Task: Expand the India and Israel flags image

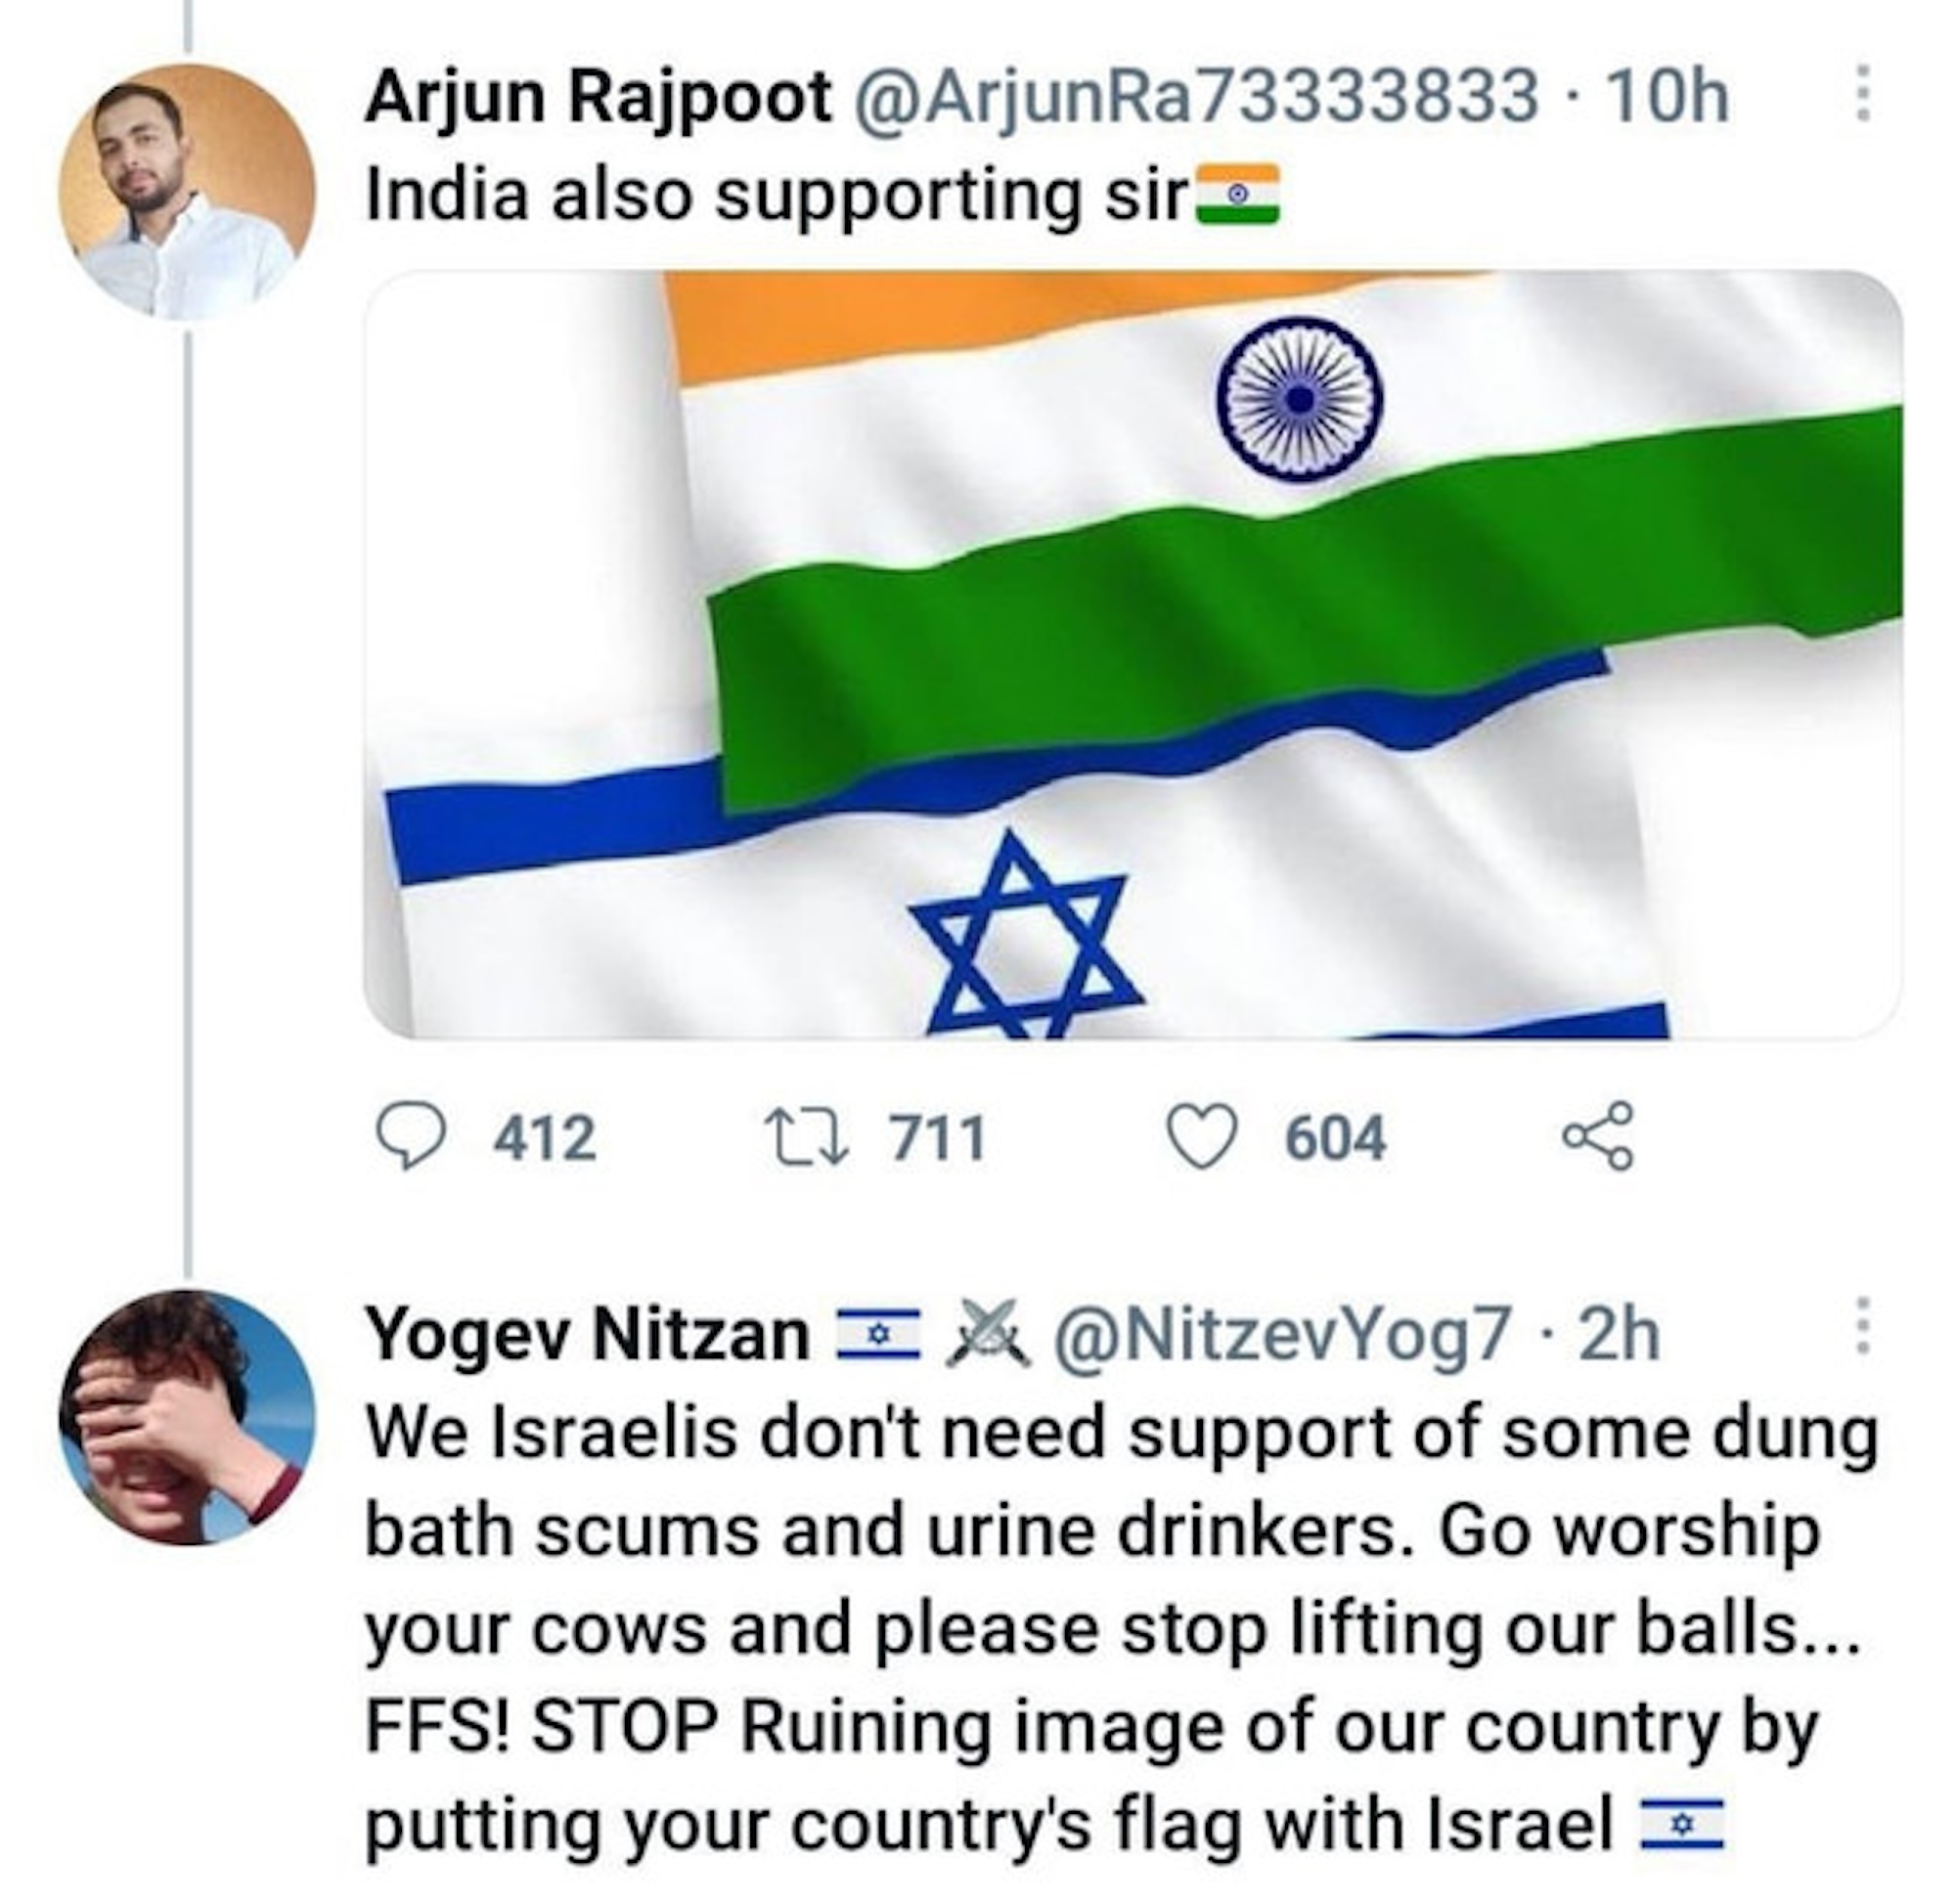Action: click(x=1132, y=655)
